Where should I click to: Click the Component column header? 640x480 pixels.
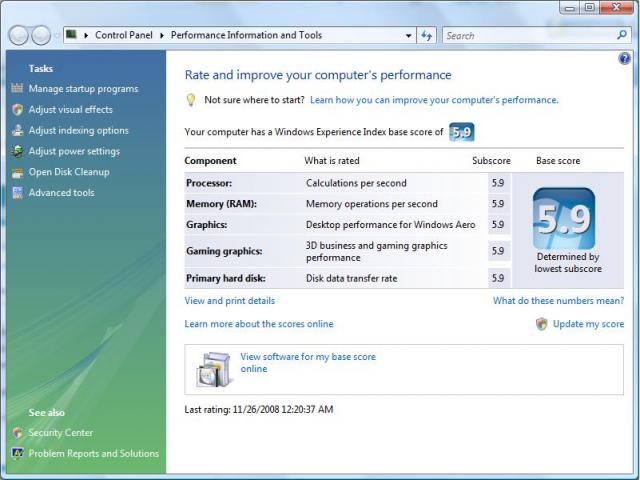[x=210, y=161]
